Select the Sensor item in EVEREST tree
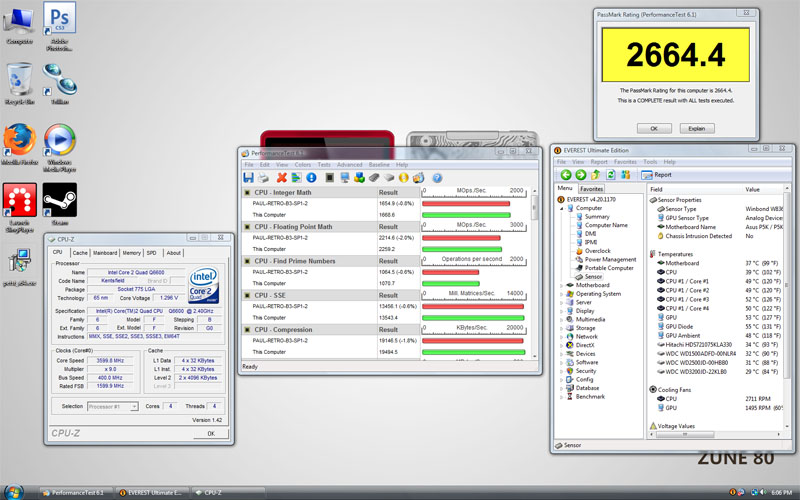800x500 pixels. tap(593, 277)
